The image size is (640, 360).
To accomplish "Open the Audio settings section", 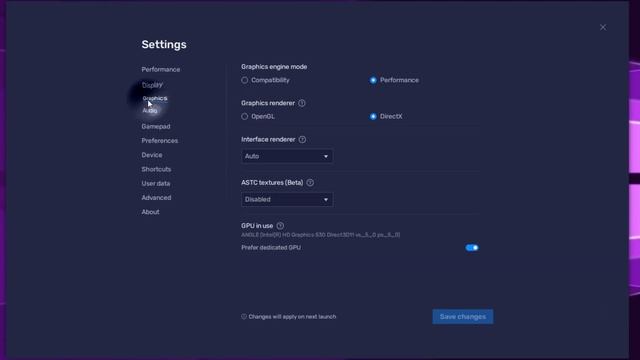I will [x=150, y=111].
